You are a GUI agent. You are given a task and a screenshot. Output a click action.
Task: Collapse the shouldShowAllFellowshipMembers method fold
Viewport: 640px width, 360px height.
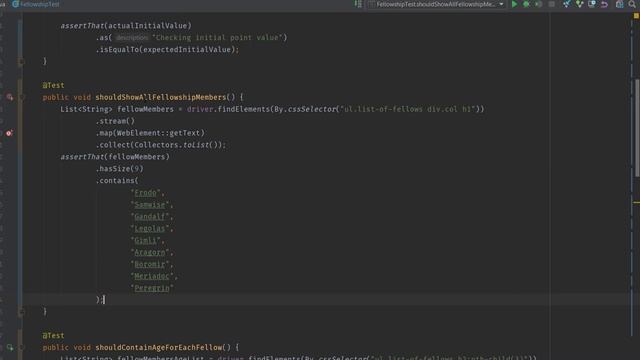22,97
